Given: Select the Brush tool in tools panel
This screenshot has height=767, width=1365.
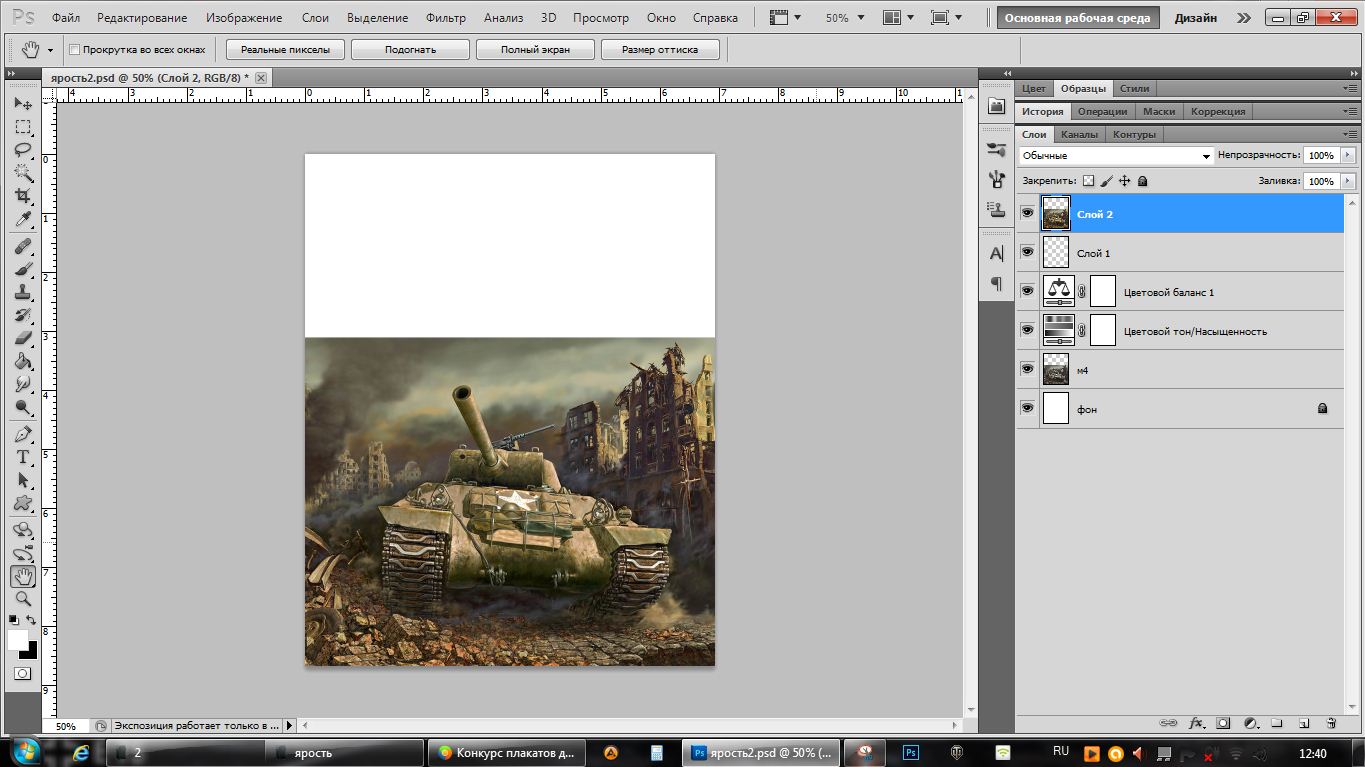Looking at the screenshot, I should [x=23, y=269].
